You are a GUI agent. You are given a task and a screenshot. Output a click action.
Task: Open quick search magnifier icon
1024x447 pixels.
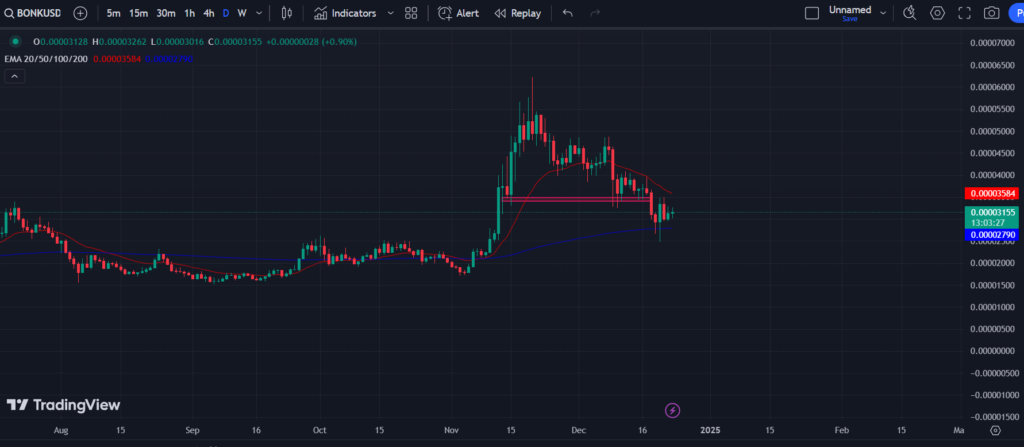coord(909,13)
